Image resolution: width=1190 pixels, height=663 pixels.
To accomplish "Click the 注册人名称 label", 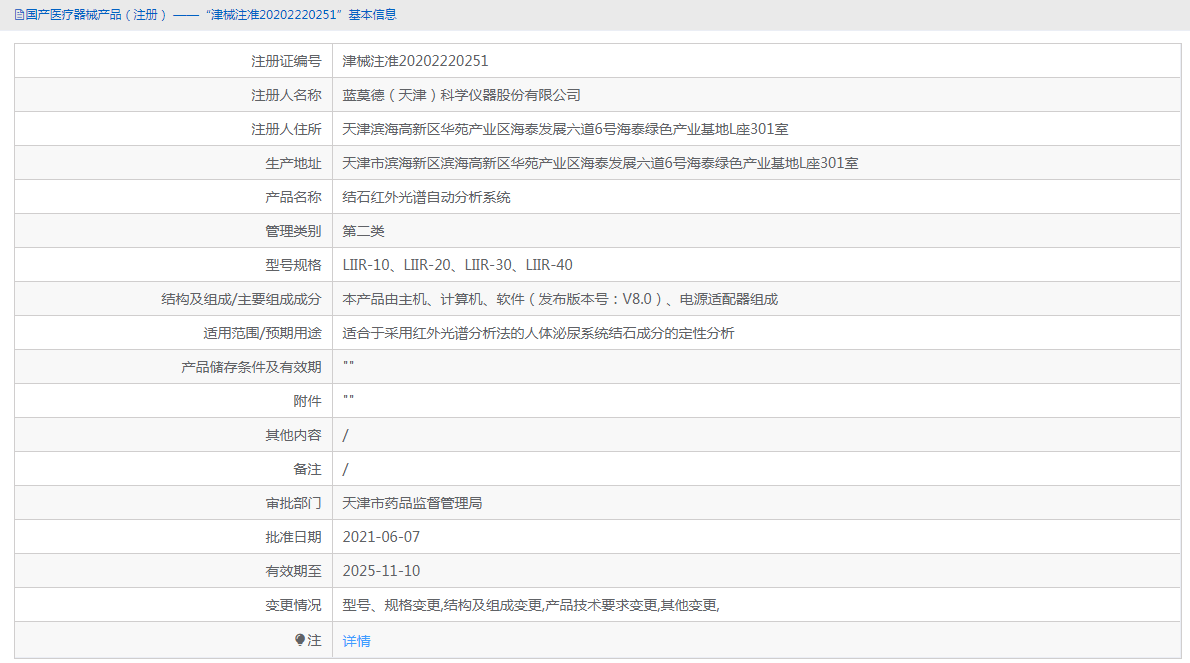I will click(286, 95).
